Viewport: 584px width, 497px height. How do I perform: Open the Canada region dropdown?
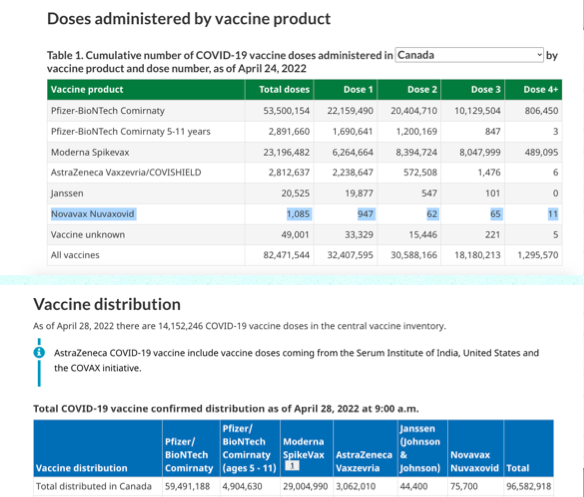click(x=469, y=55)
